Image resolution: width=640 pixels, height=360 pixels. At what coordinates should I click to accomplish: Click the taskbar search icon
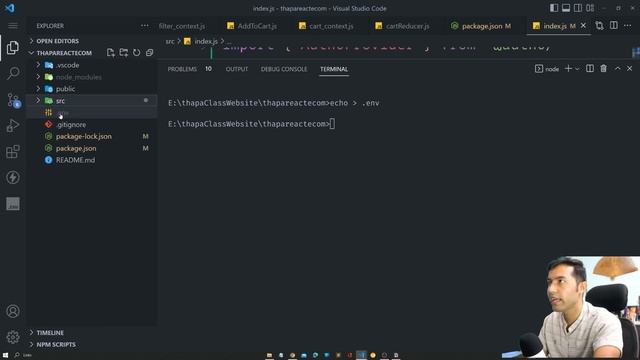click(17, 355)
